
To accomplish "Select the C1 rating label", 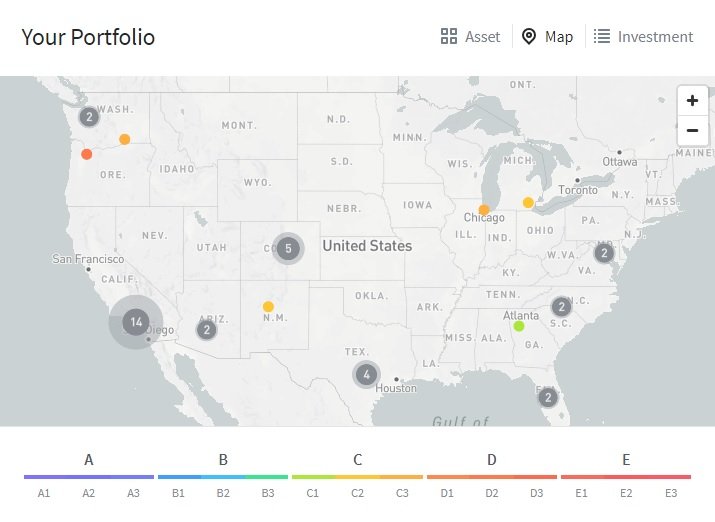I will click(312, 493).
